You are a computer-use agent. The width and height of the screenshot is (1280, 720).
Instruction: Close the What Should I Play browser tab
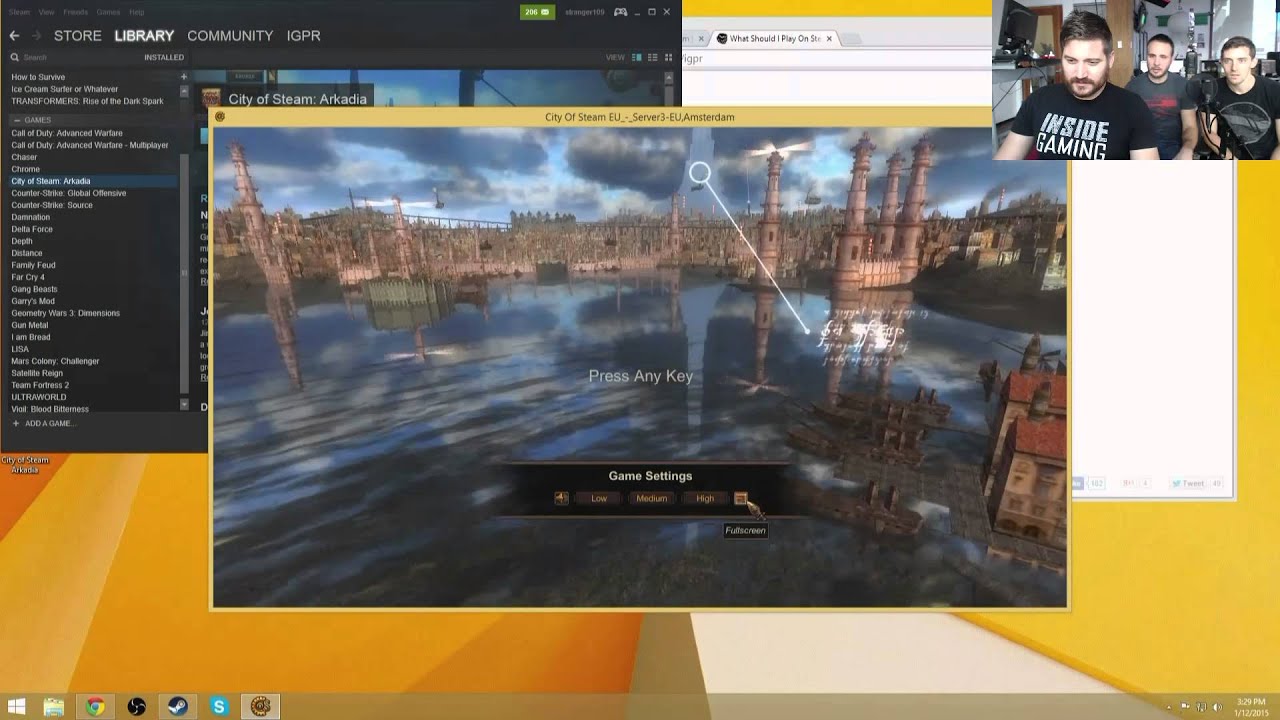[x=829, y=39]
